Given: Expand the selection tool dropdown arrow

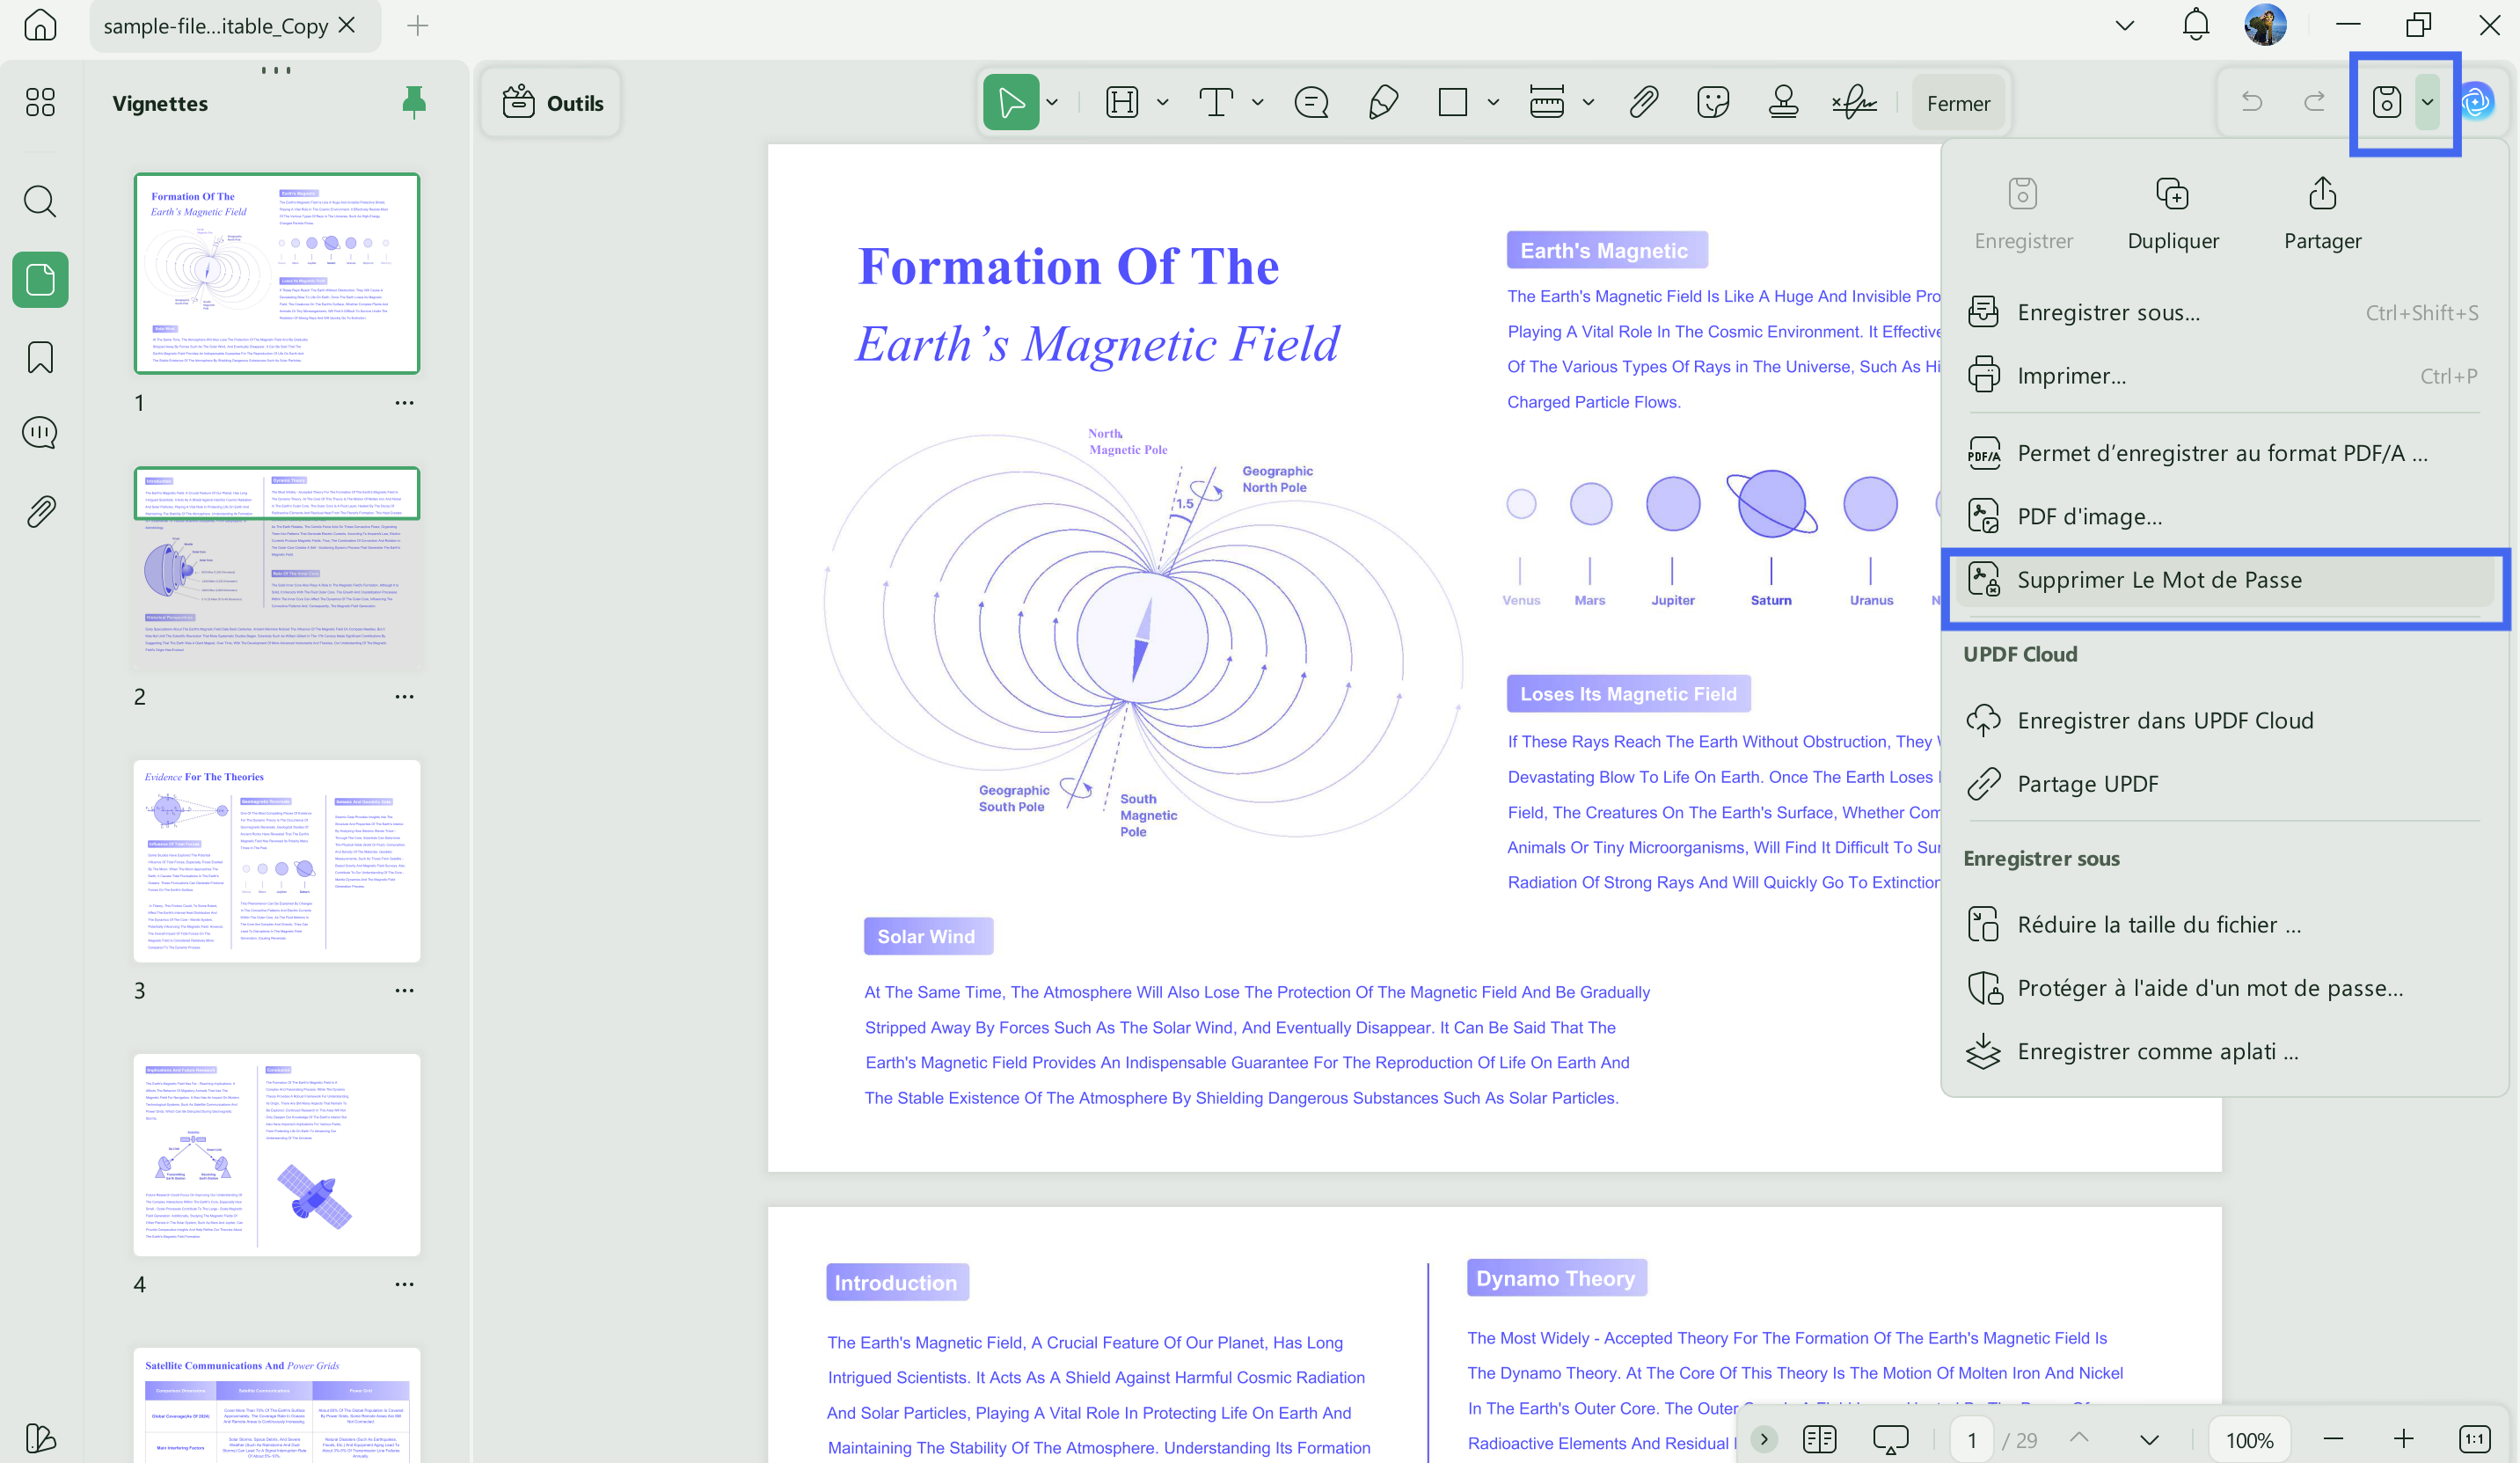Looking at the screenshot, I should 1052,102.
